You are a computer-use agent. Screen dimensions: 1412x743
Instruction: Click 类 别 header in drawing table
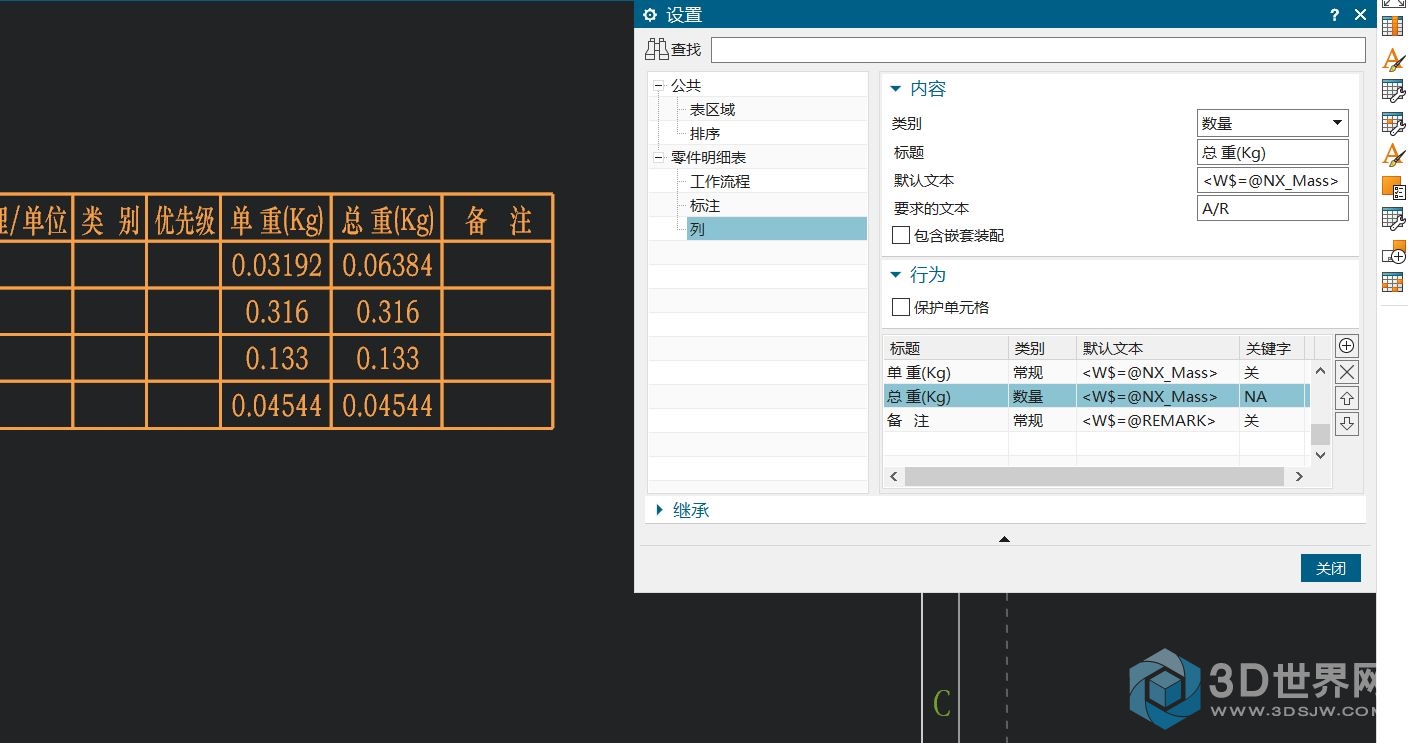[110, 221]
